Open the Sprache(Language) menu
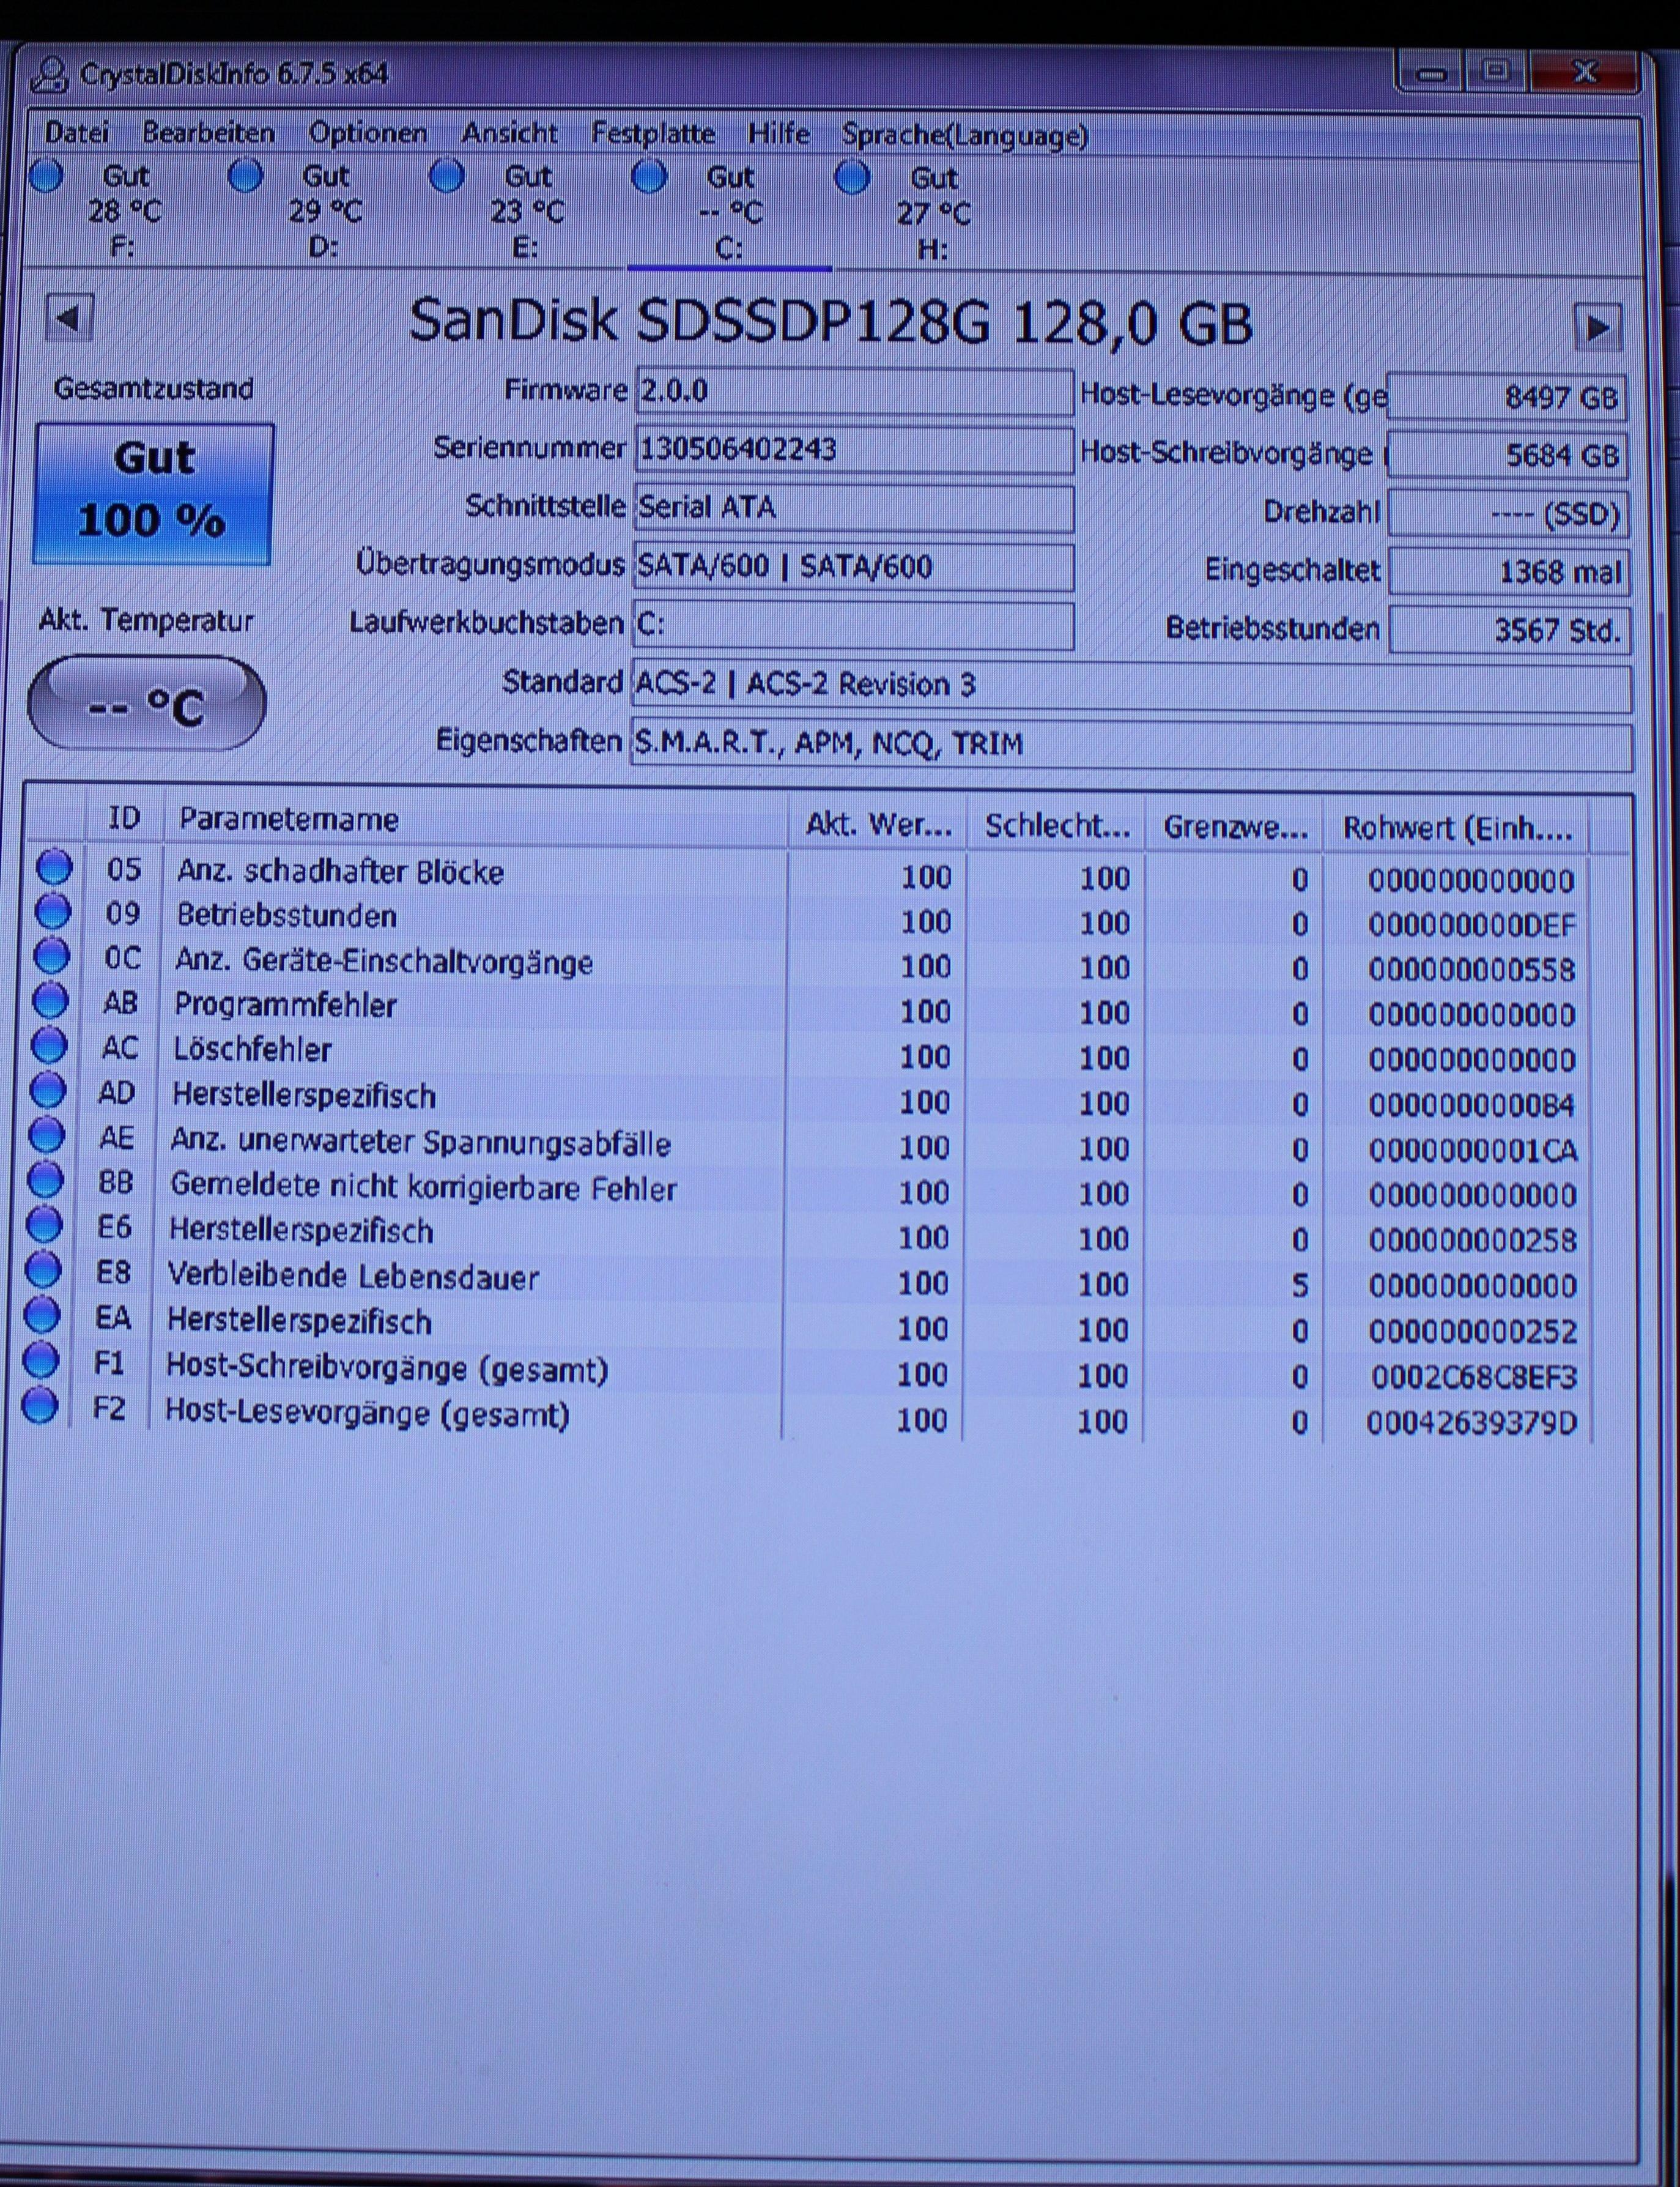 pyautogui.click(x=964, y=136)
